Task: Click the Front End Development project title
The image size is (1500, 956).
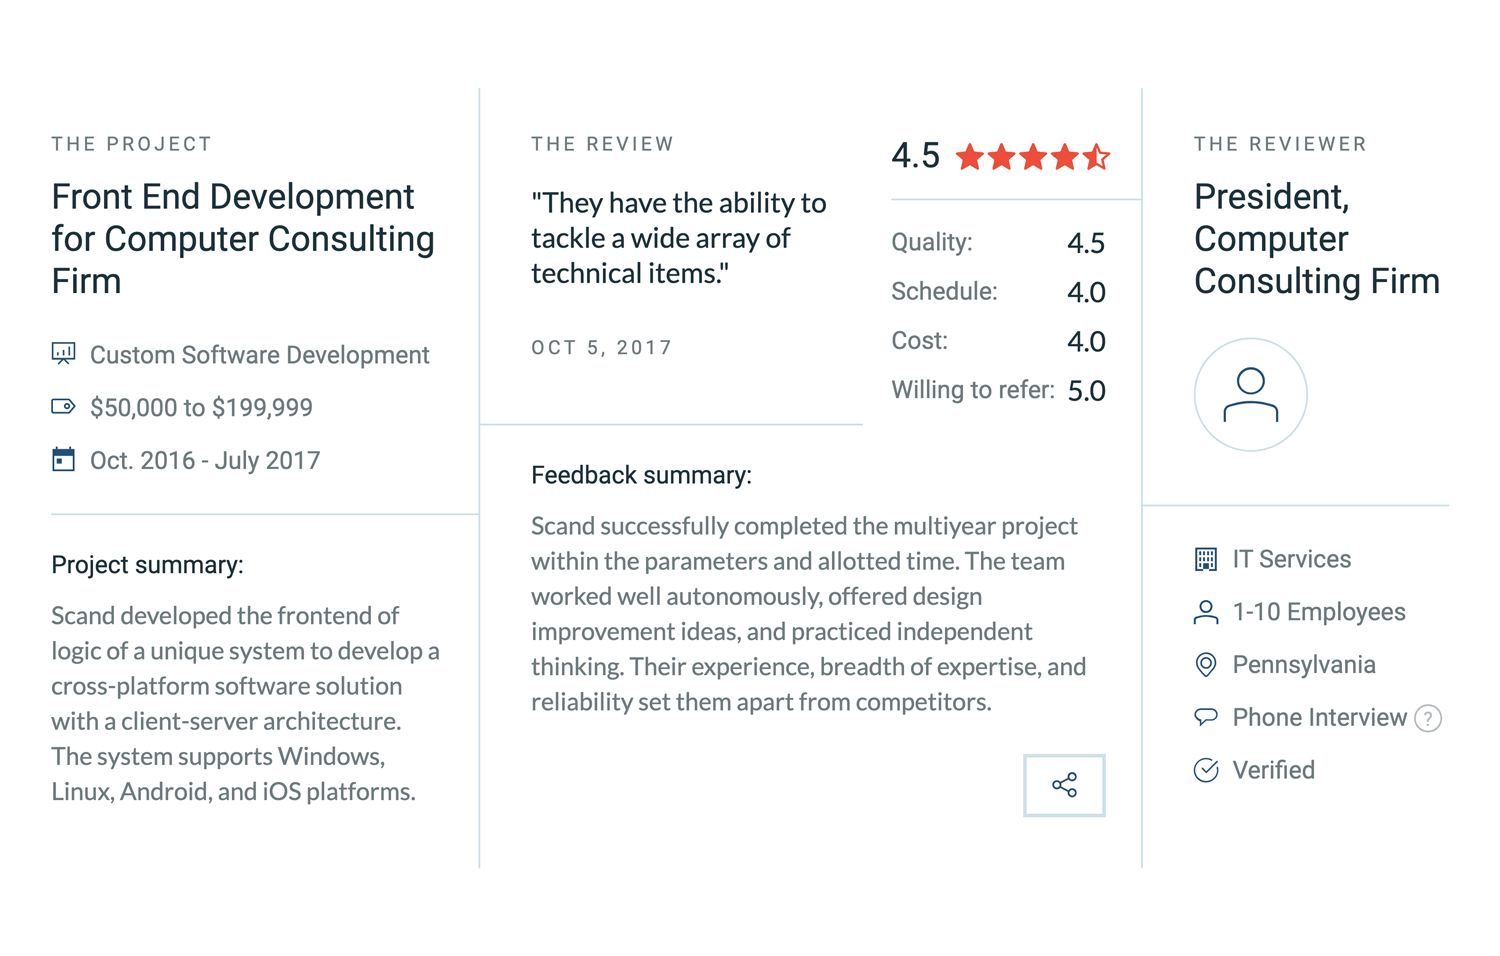Action: tap(243, 238)
